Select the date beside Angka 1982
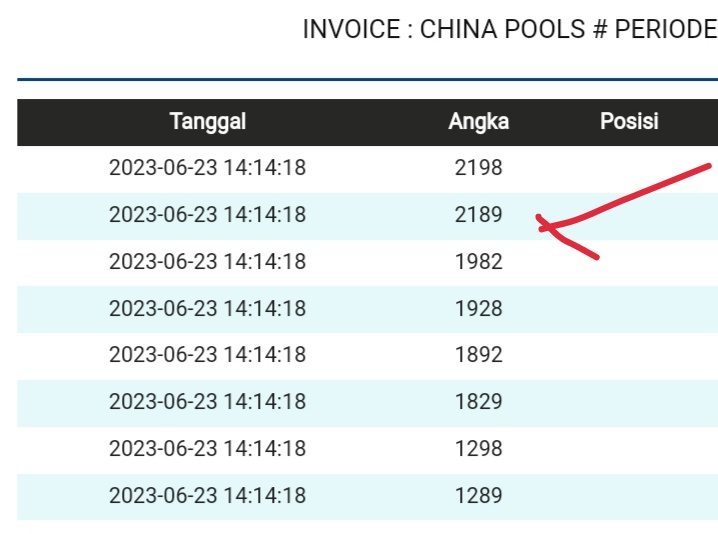The width and height of the screenshot is (718, 534). click(207, 262)
